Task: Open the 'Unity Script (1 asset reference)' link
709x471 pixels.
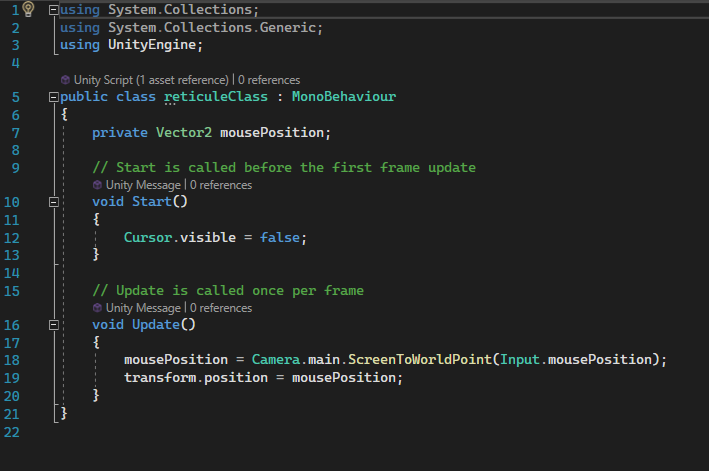Action: pos(150,79)
